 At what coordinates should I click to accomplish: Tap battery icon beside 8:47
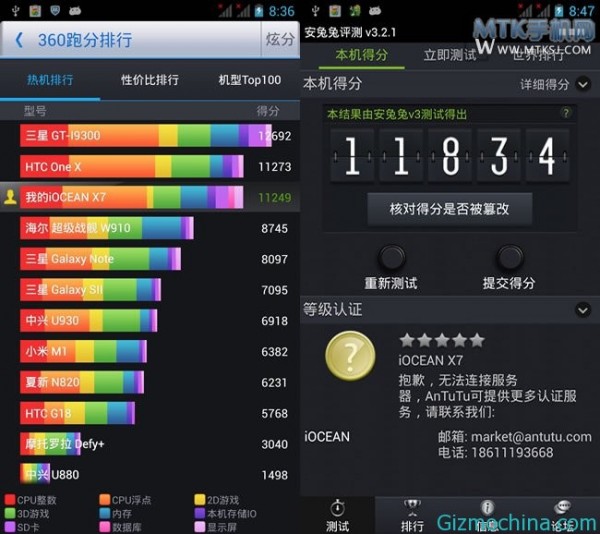click(559, 11)
